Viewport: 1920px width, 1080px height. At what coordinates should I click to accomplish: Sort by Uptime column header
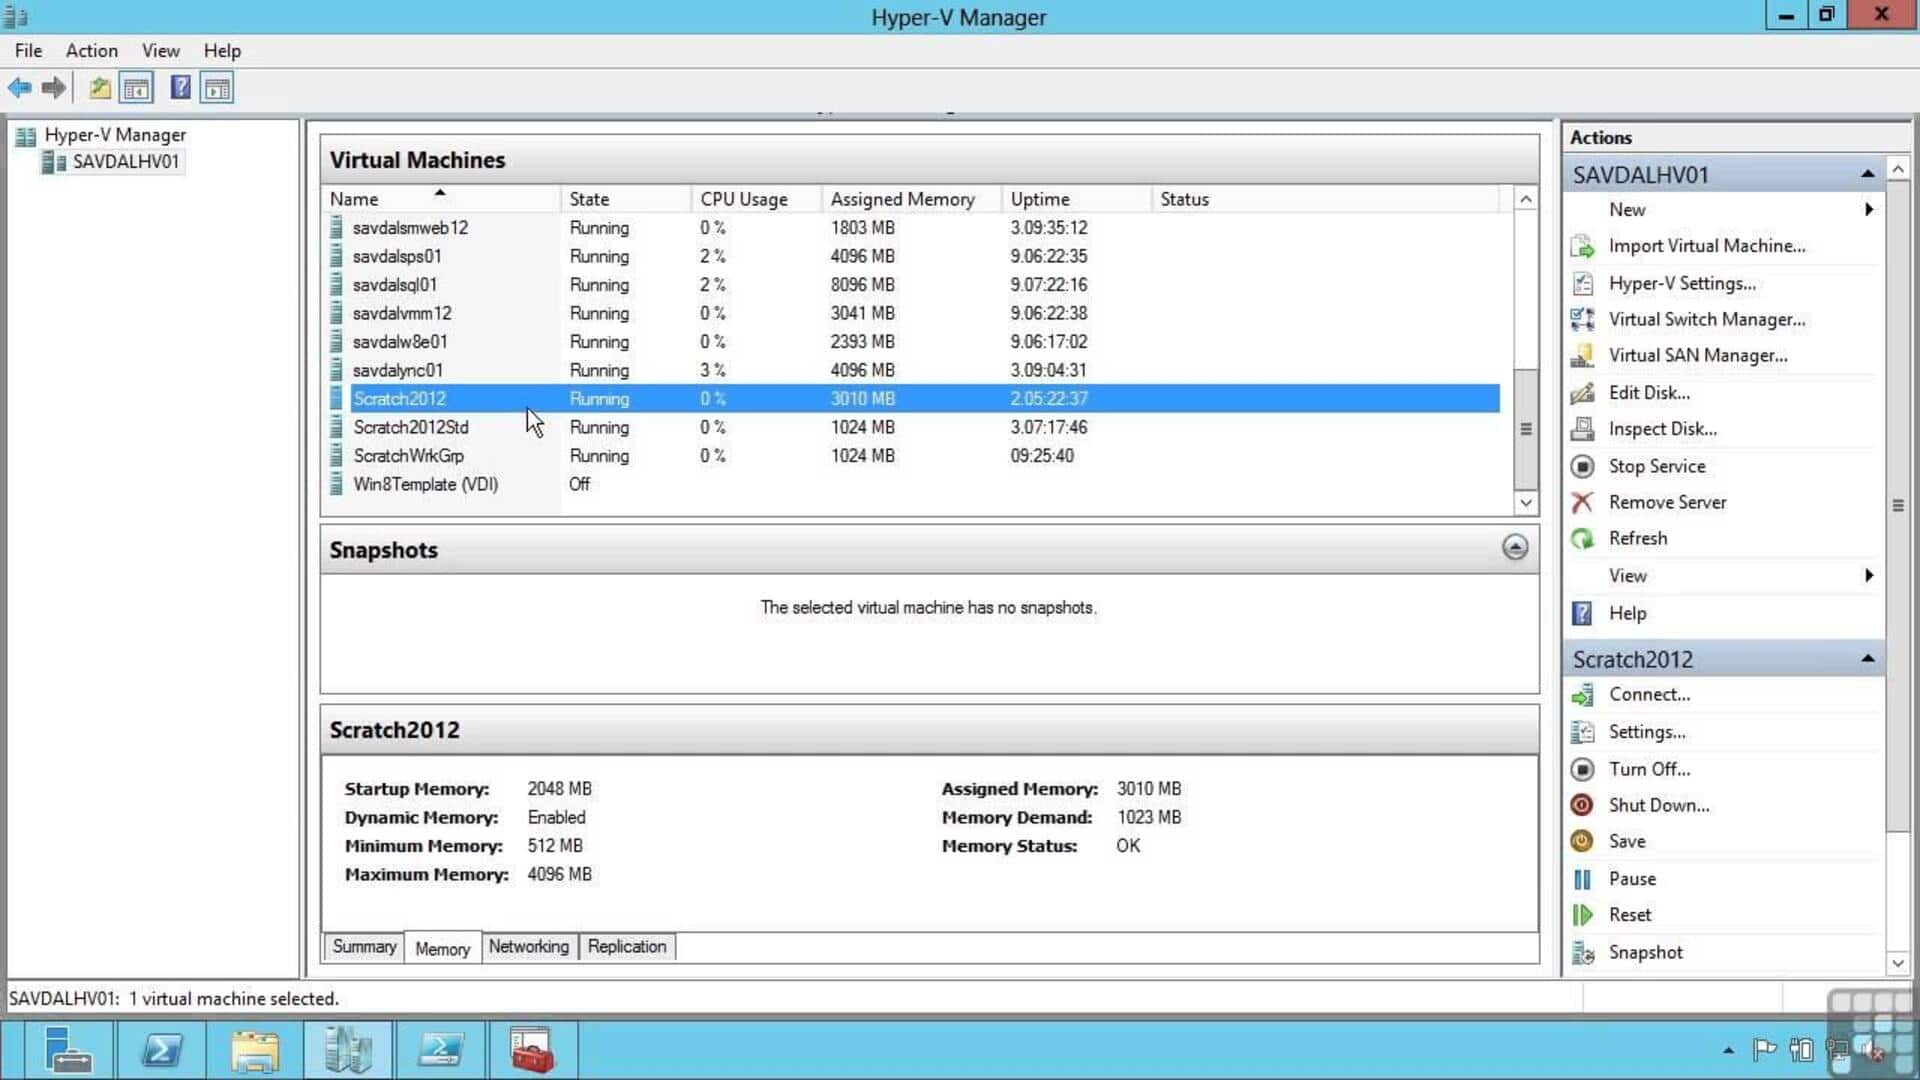[1076, 199]
